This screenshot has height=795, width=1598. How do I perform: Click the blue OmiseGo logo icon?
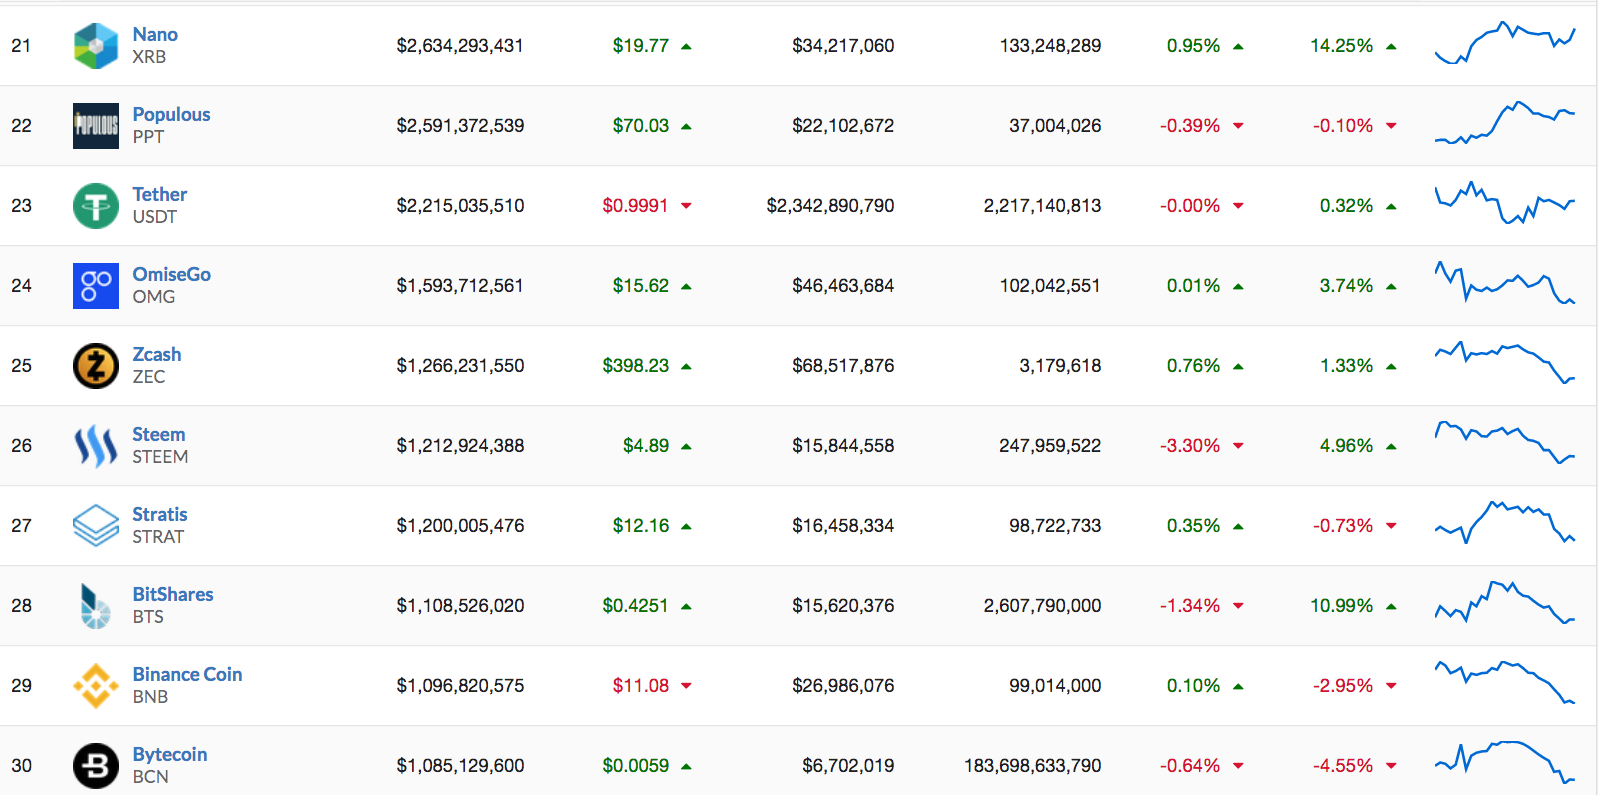pyautogui.click(x=96, y=286)
